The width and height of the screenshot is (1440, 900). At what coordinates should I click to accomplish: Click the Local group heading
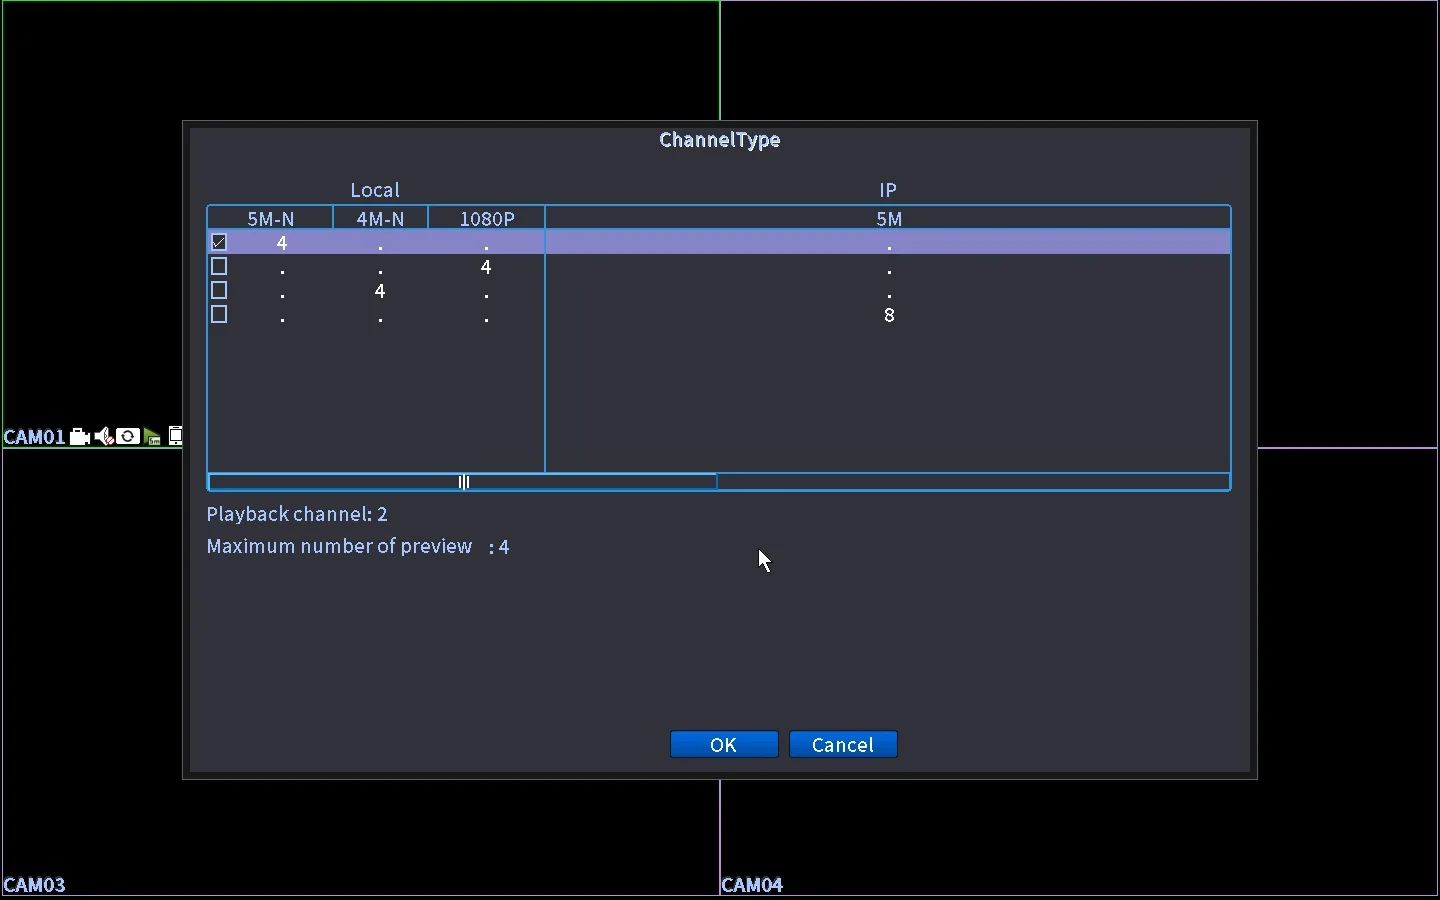tap(375, 190)
